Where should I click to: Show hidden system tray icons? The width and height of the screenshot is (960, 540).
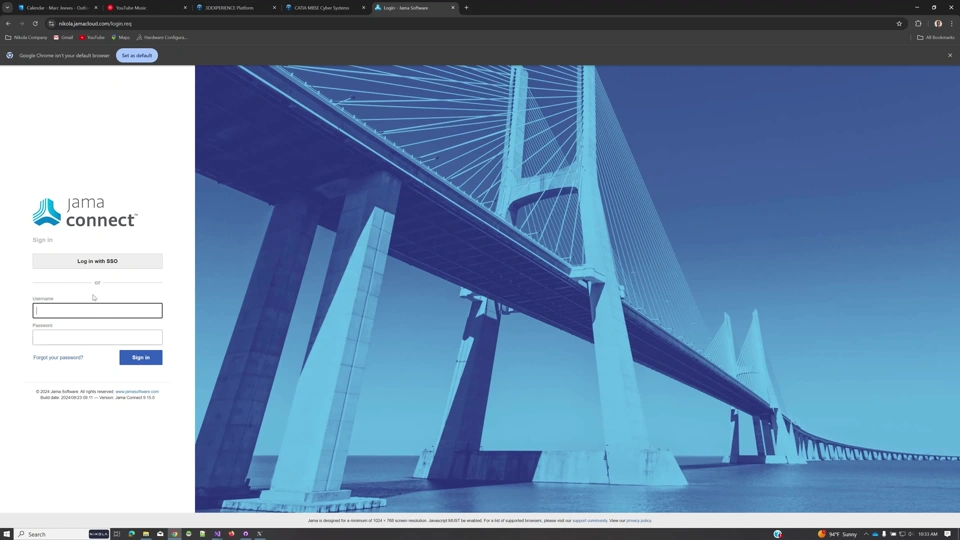click(x=866, y=534)
